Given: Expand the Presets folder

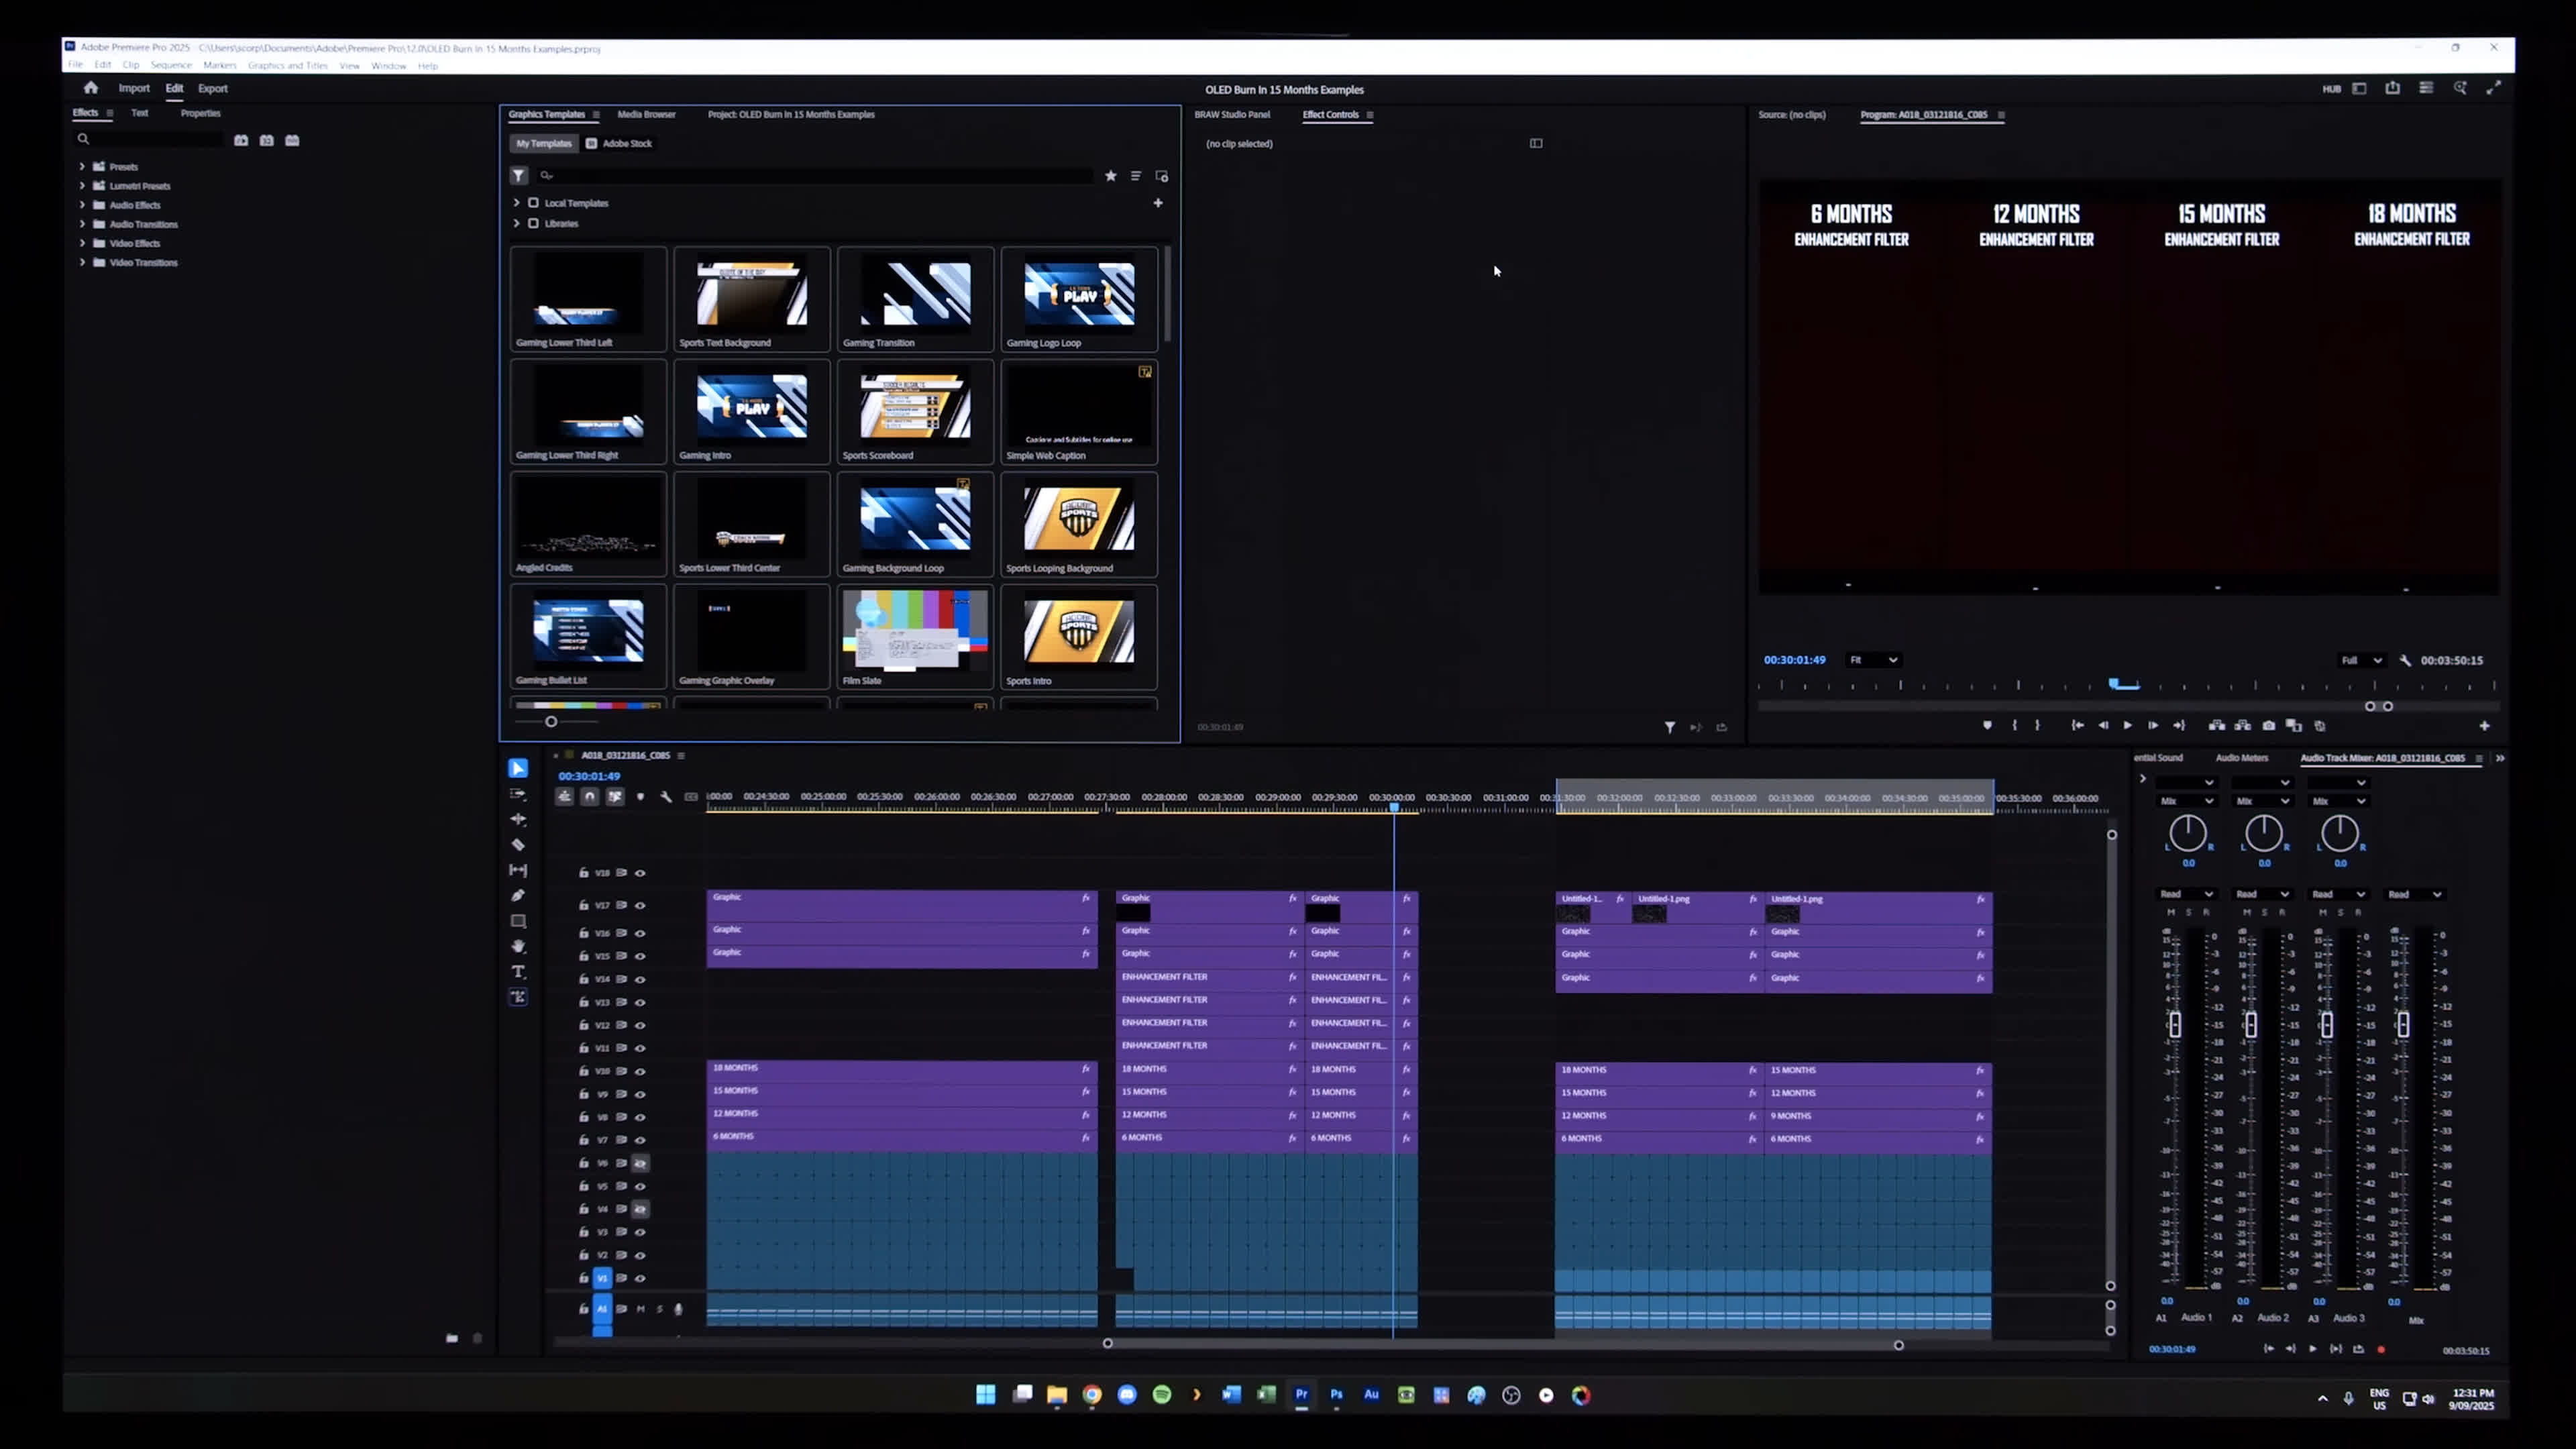Looking at the screenshot, I should (82, 166).
